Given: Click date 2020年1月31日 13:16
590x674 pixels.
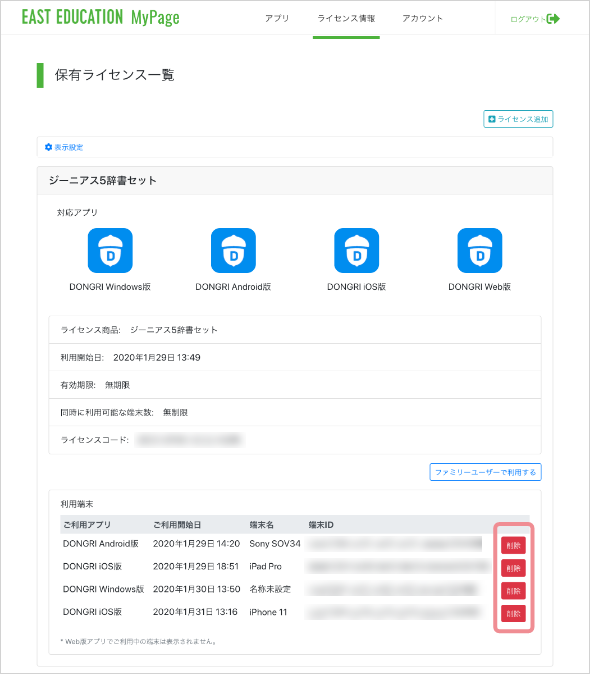Looking at the screenshot, I should click(x=195, y=612).
